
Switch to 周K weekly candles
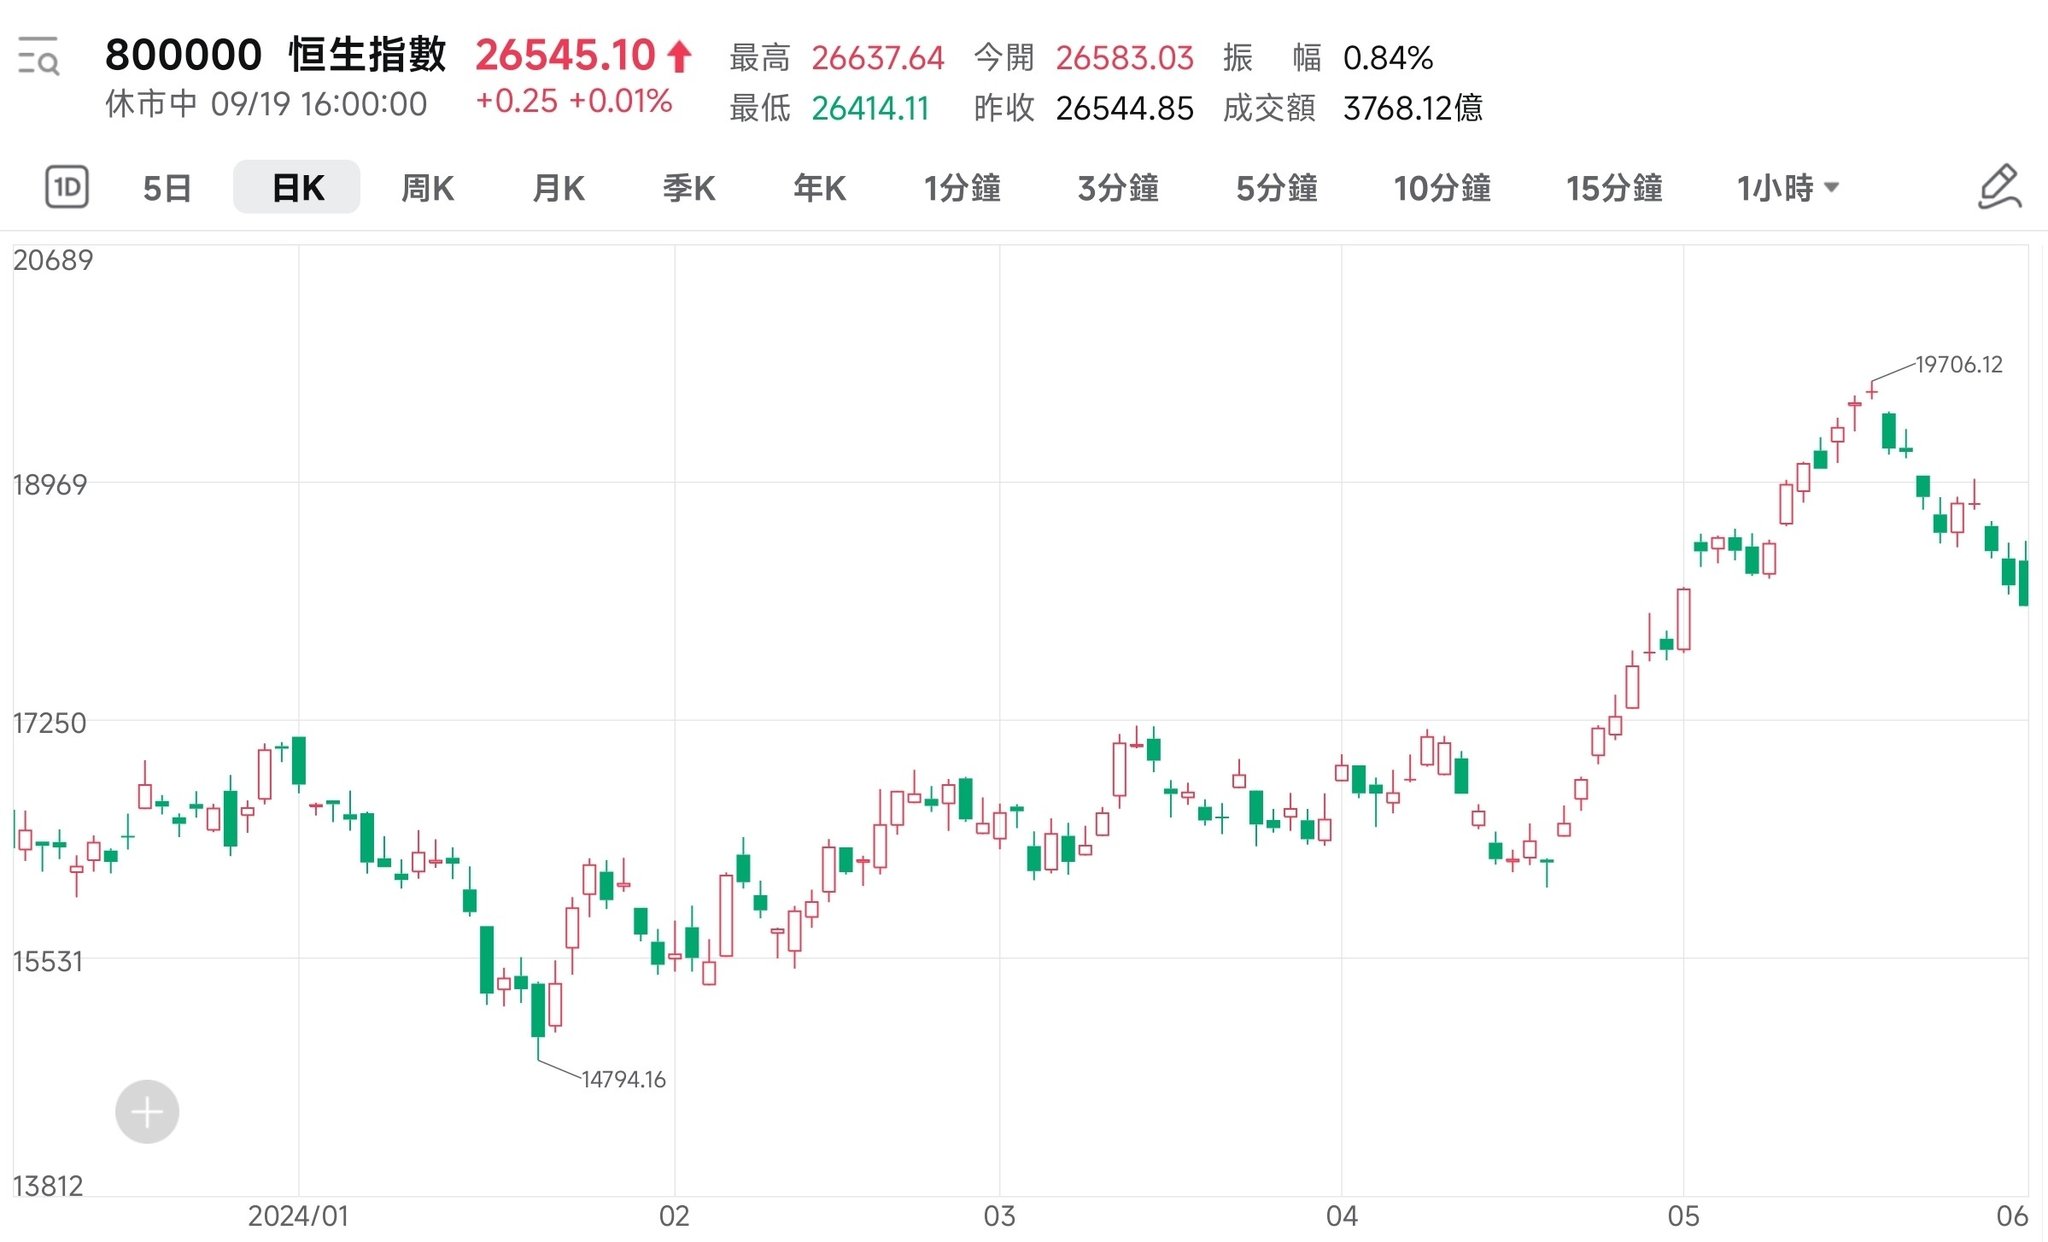coord(427,188)
